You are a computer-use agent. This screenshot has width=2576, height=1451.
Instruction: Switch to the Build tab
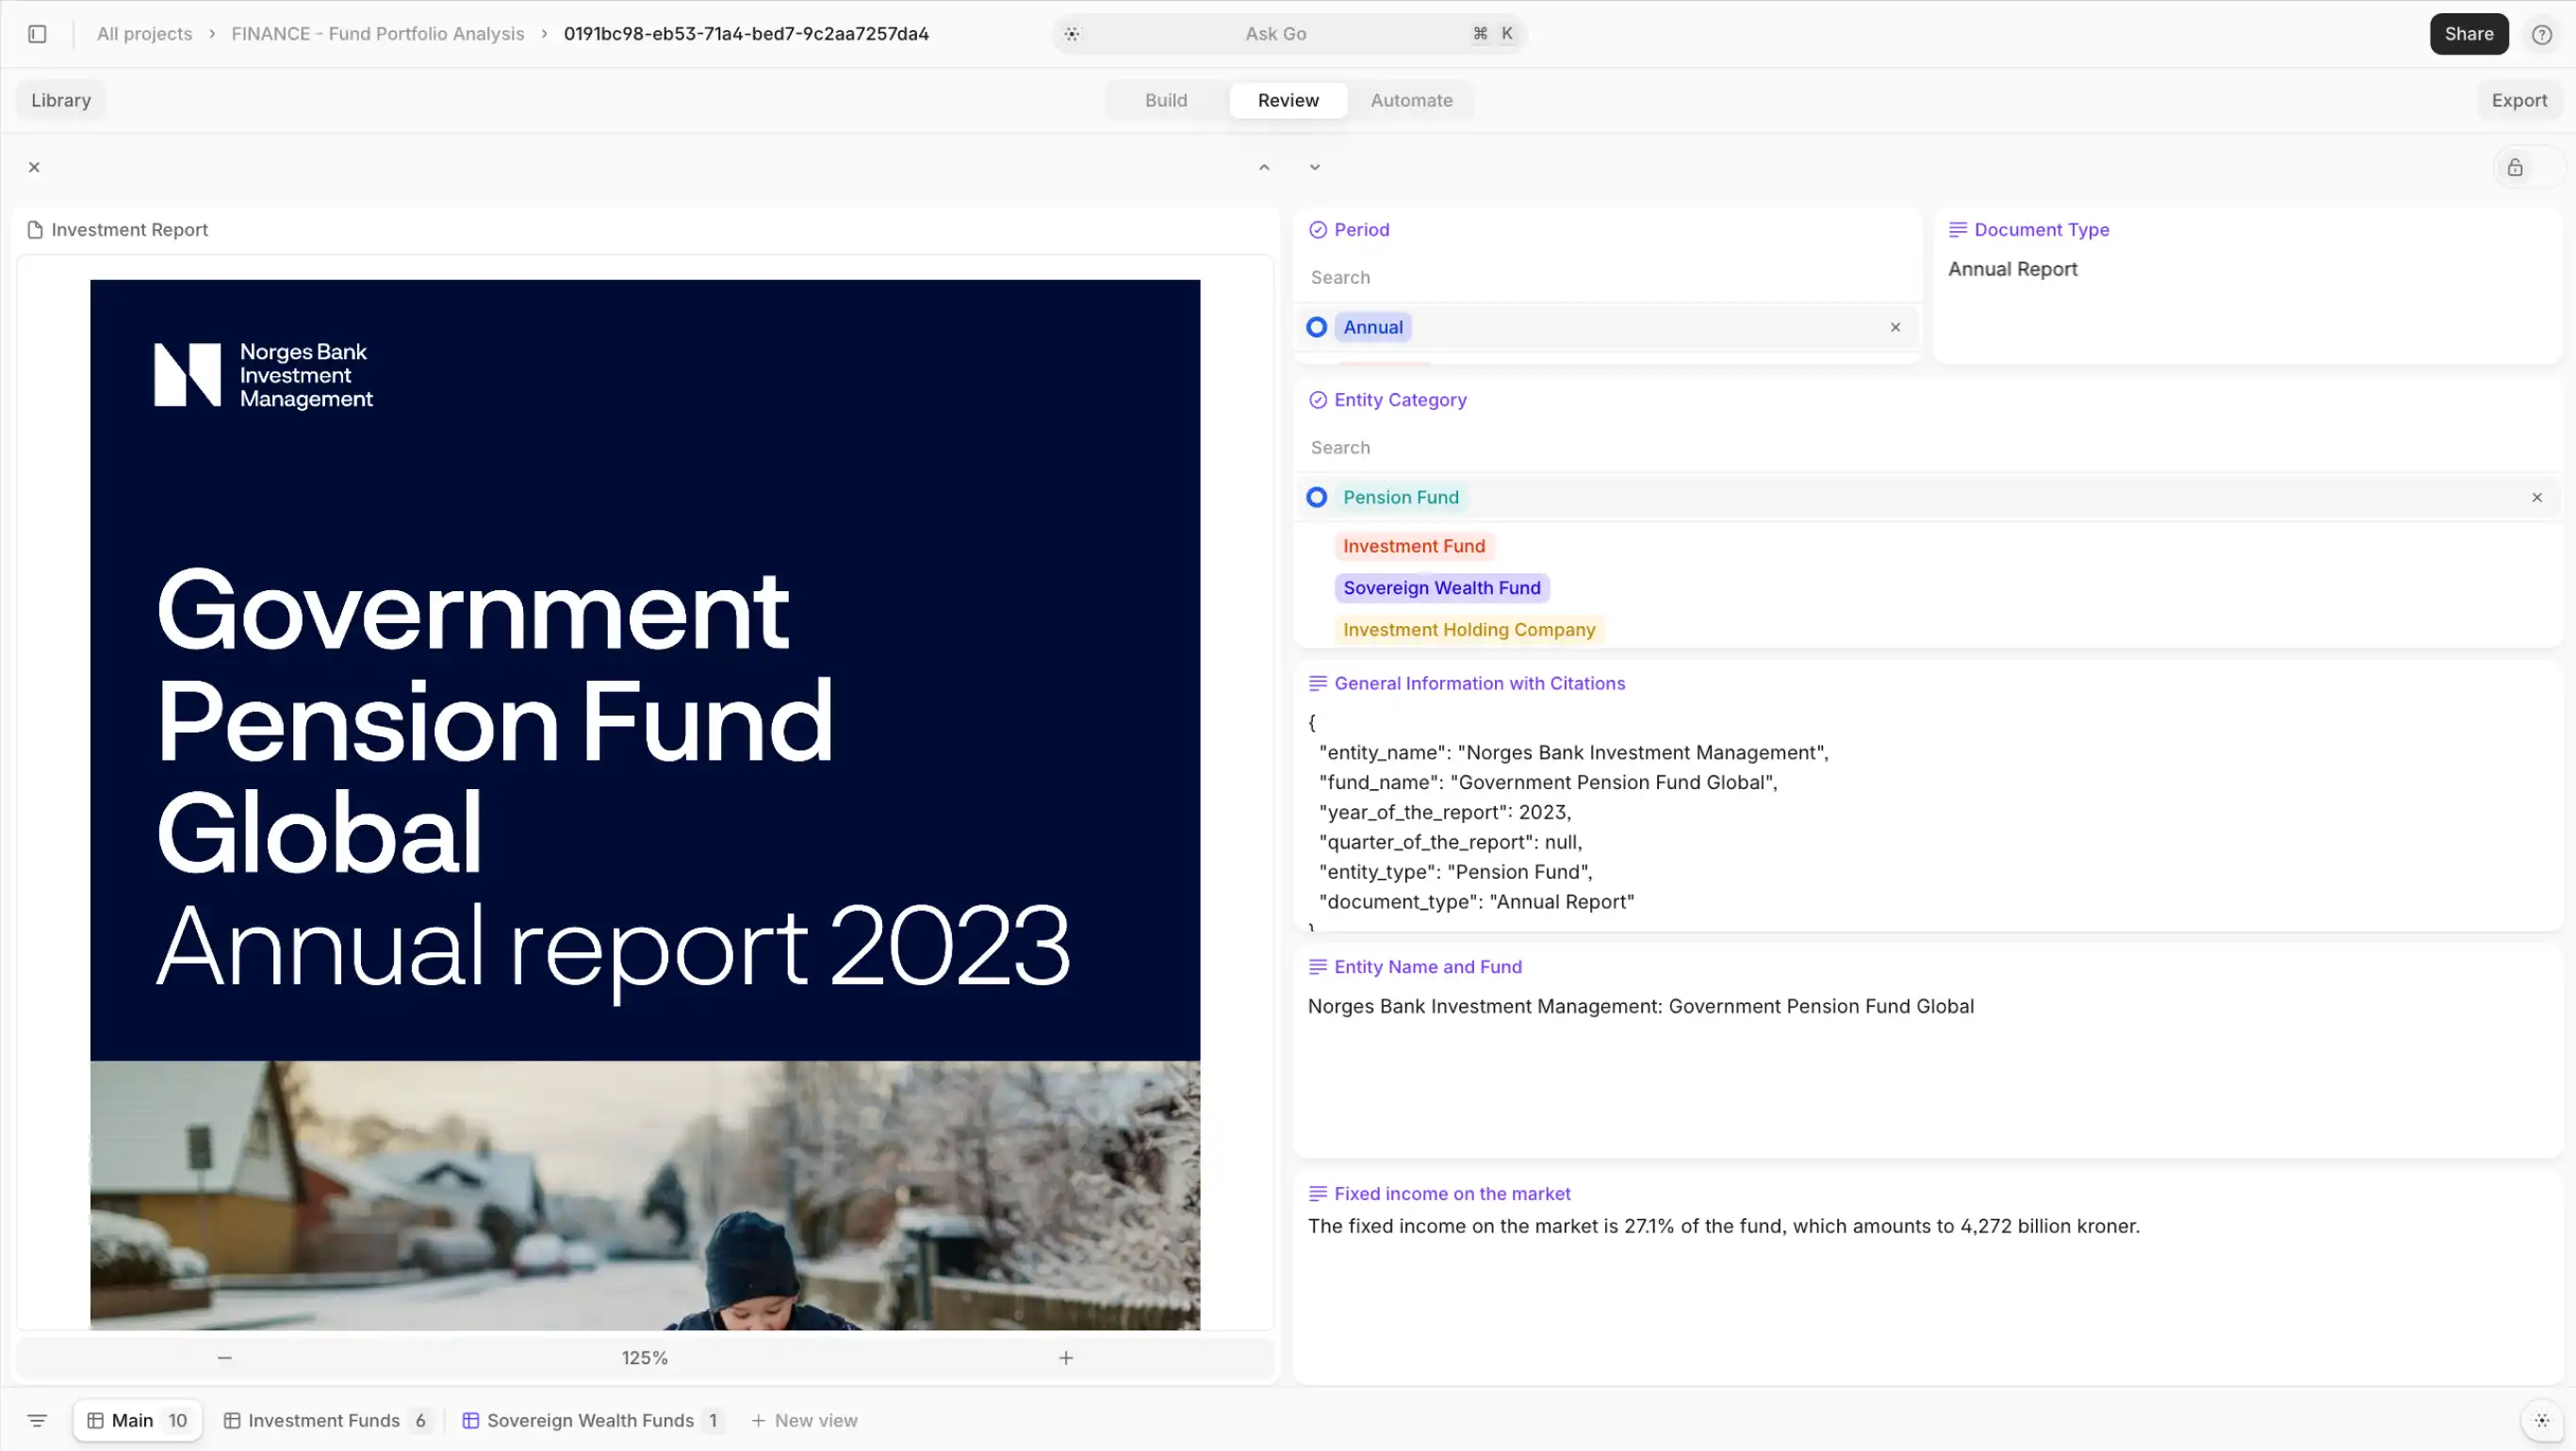(1165, 100)
